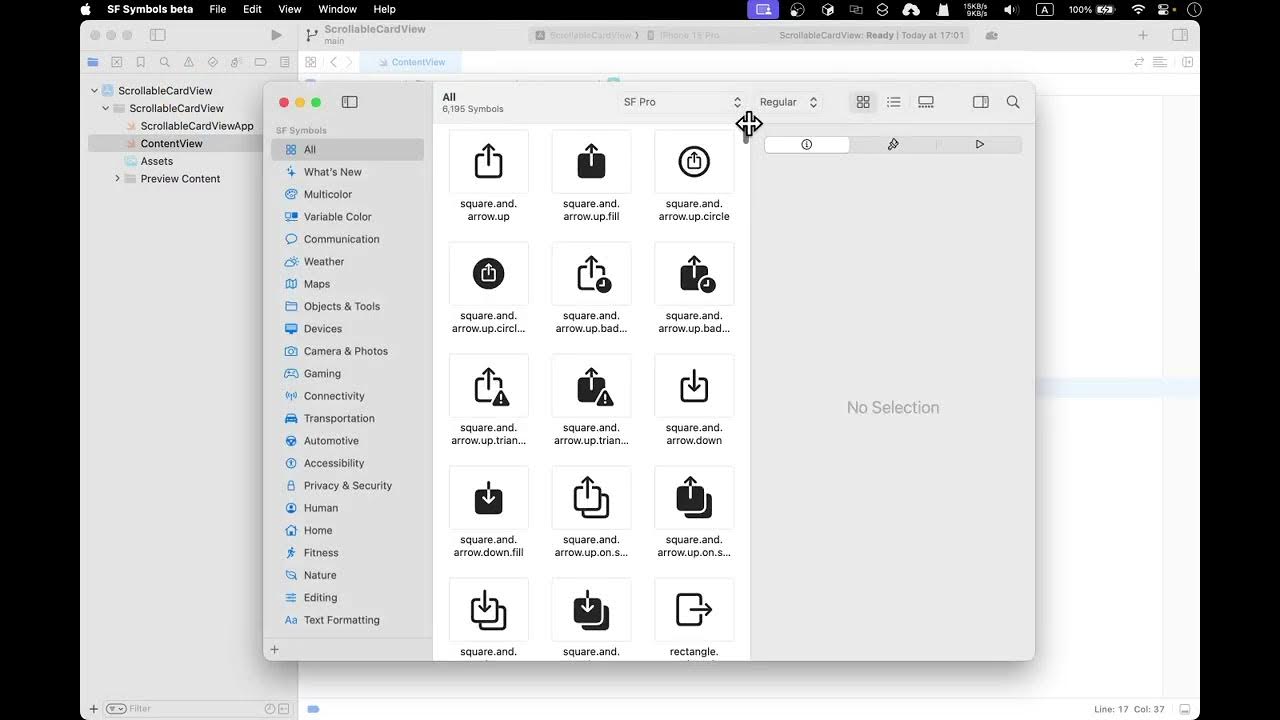Open the Camera & Photos category
The image size is (1280, 720).
pyautogui.click(x=348, y=351)
